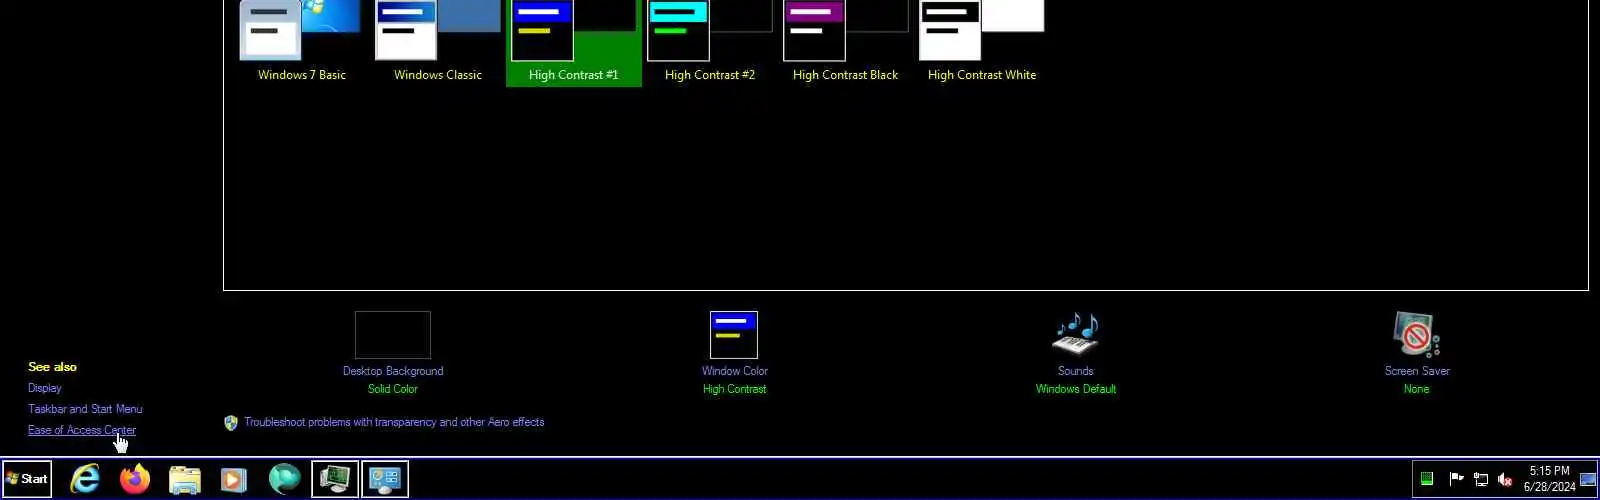The width and height of the screenshot is (1600, 500).
Task: Open Windows Media Player taskbar icon
Action: point(234,480)
